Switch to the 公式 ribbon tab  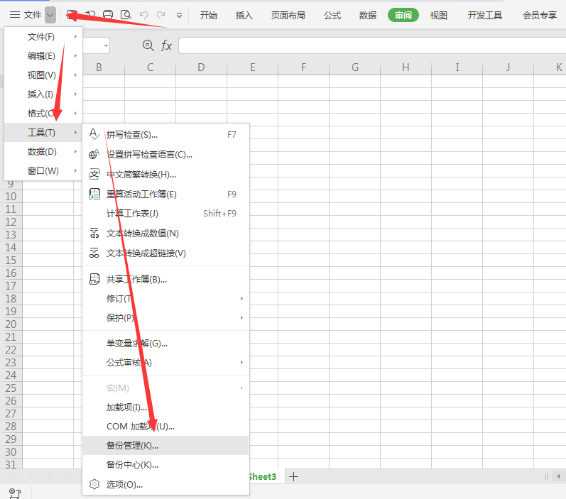point(332,15)
